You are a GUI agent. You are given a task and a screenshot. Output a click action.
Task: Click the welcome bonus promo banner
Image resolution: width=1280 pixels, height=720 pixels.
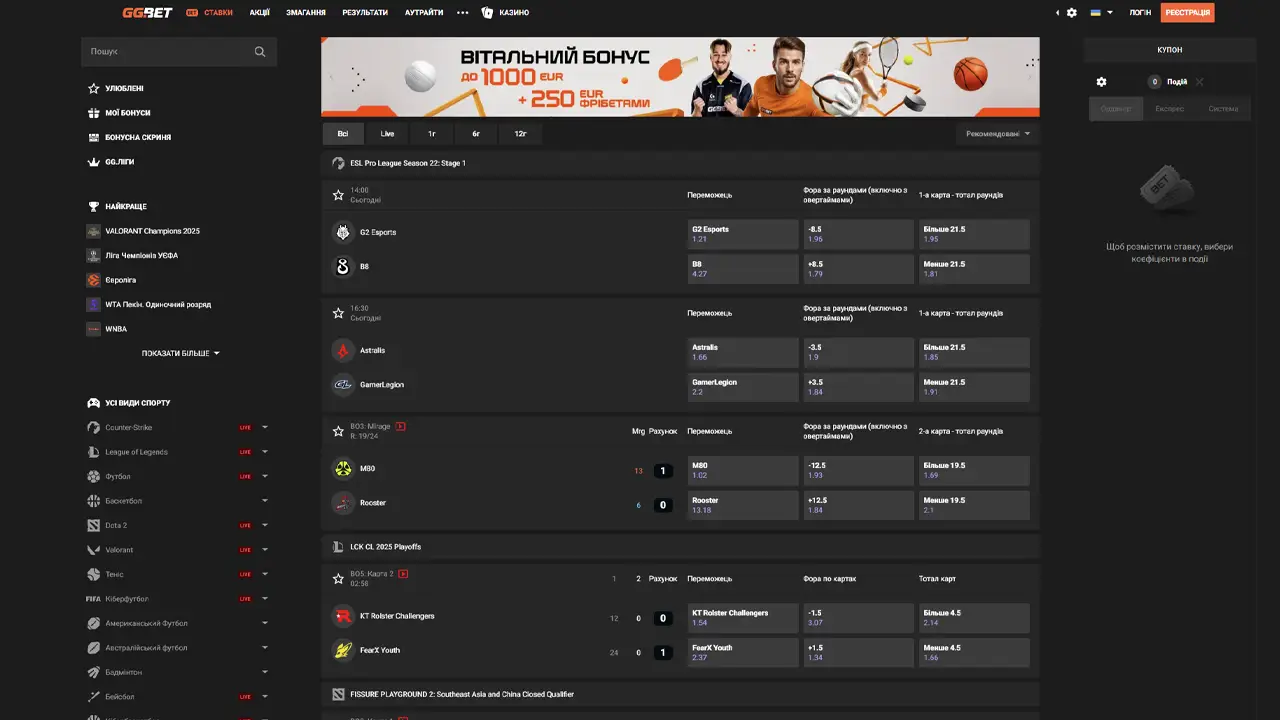[x=680, y=77]
